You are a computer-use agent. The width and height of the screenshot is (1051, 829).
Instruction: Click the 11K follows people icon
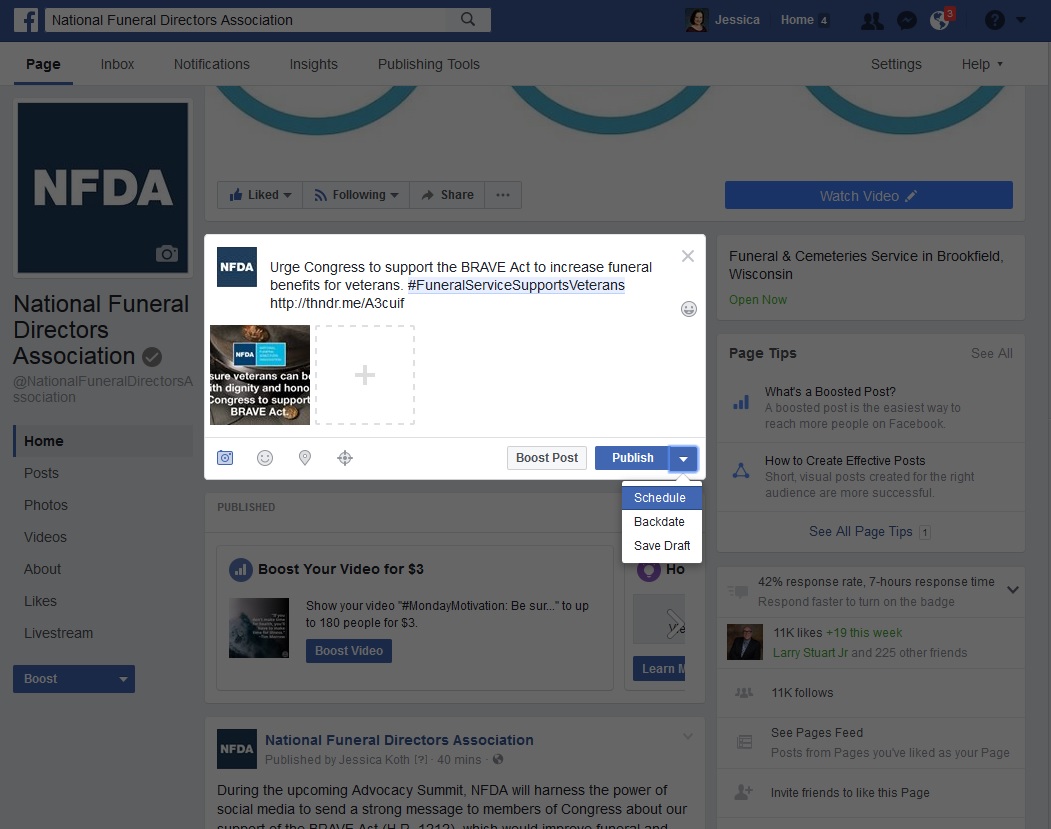tap(744, 692)
